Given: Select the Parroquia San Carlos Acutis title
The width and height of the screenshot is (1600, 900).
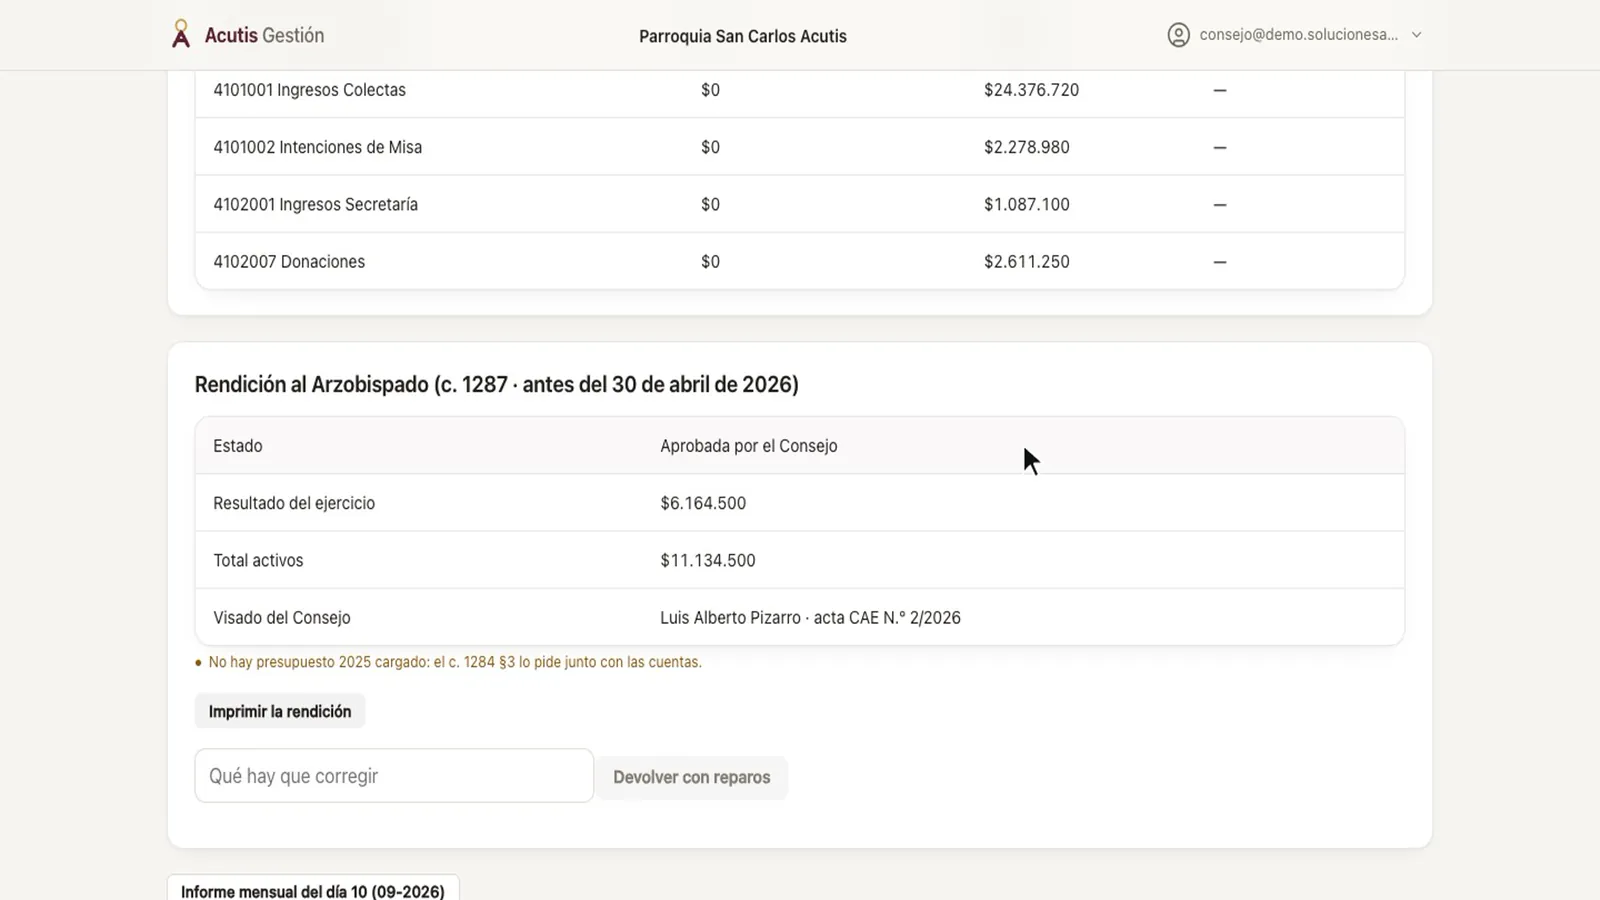Looking at the screenshot, I should (x=743, y=36).
